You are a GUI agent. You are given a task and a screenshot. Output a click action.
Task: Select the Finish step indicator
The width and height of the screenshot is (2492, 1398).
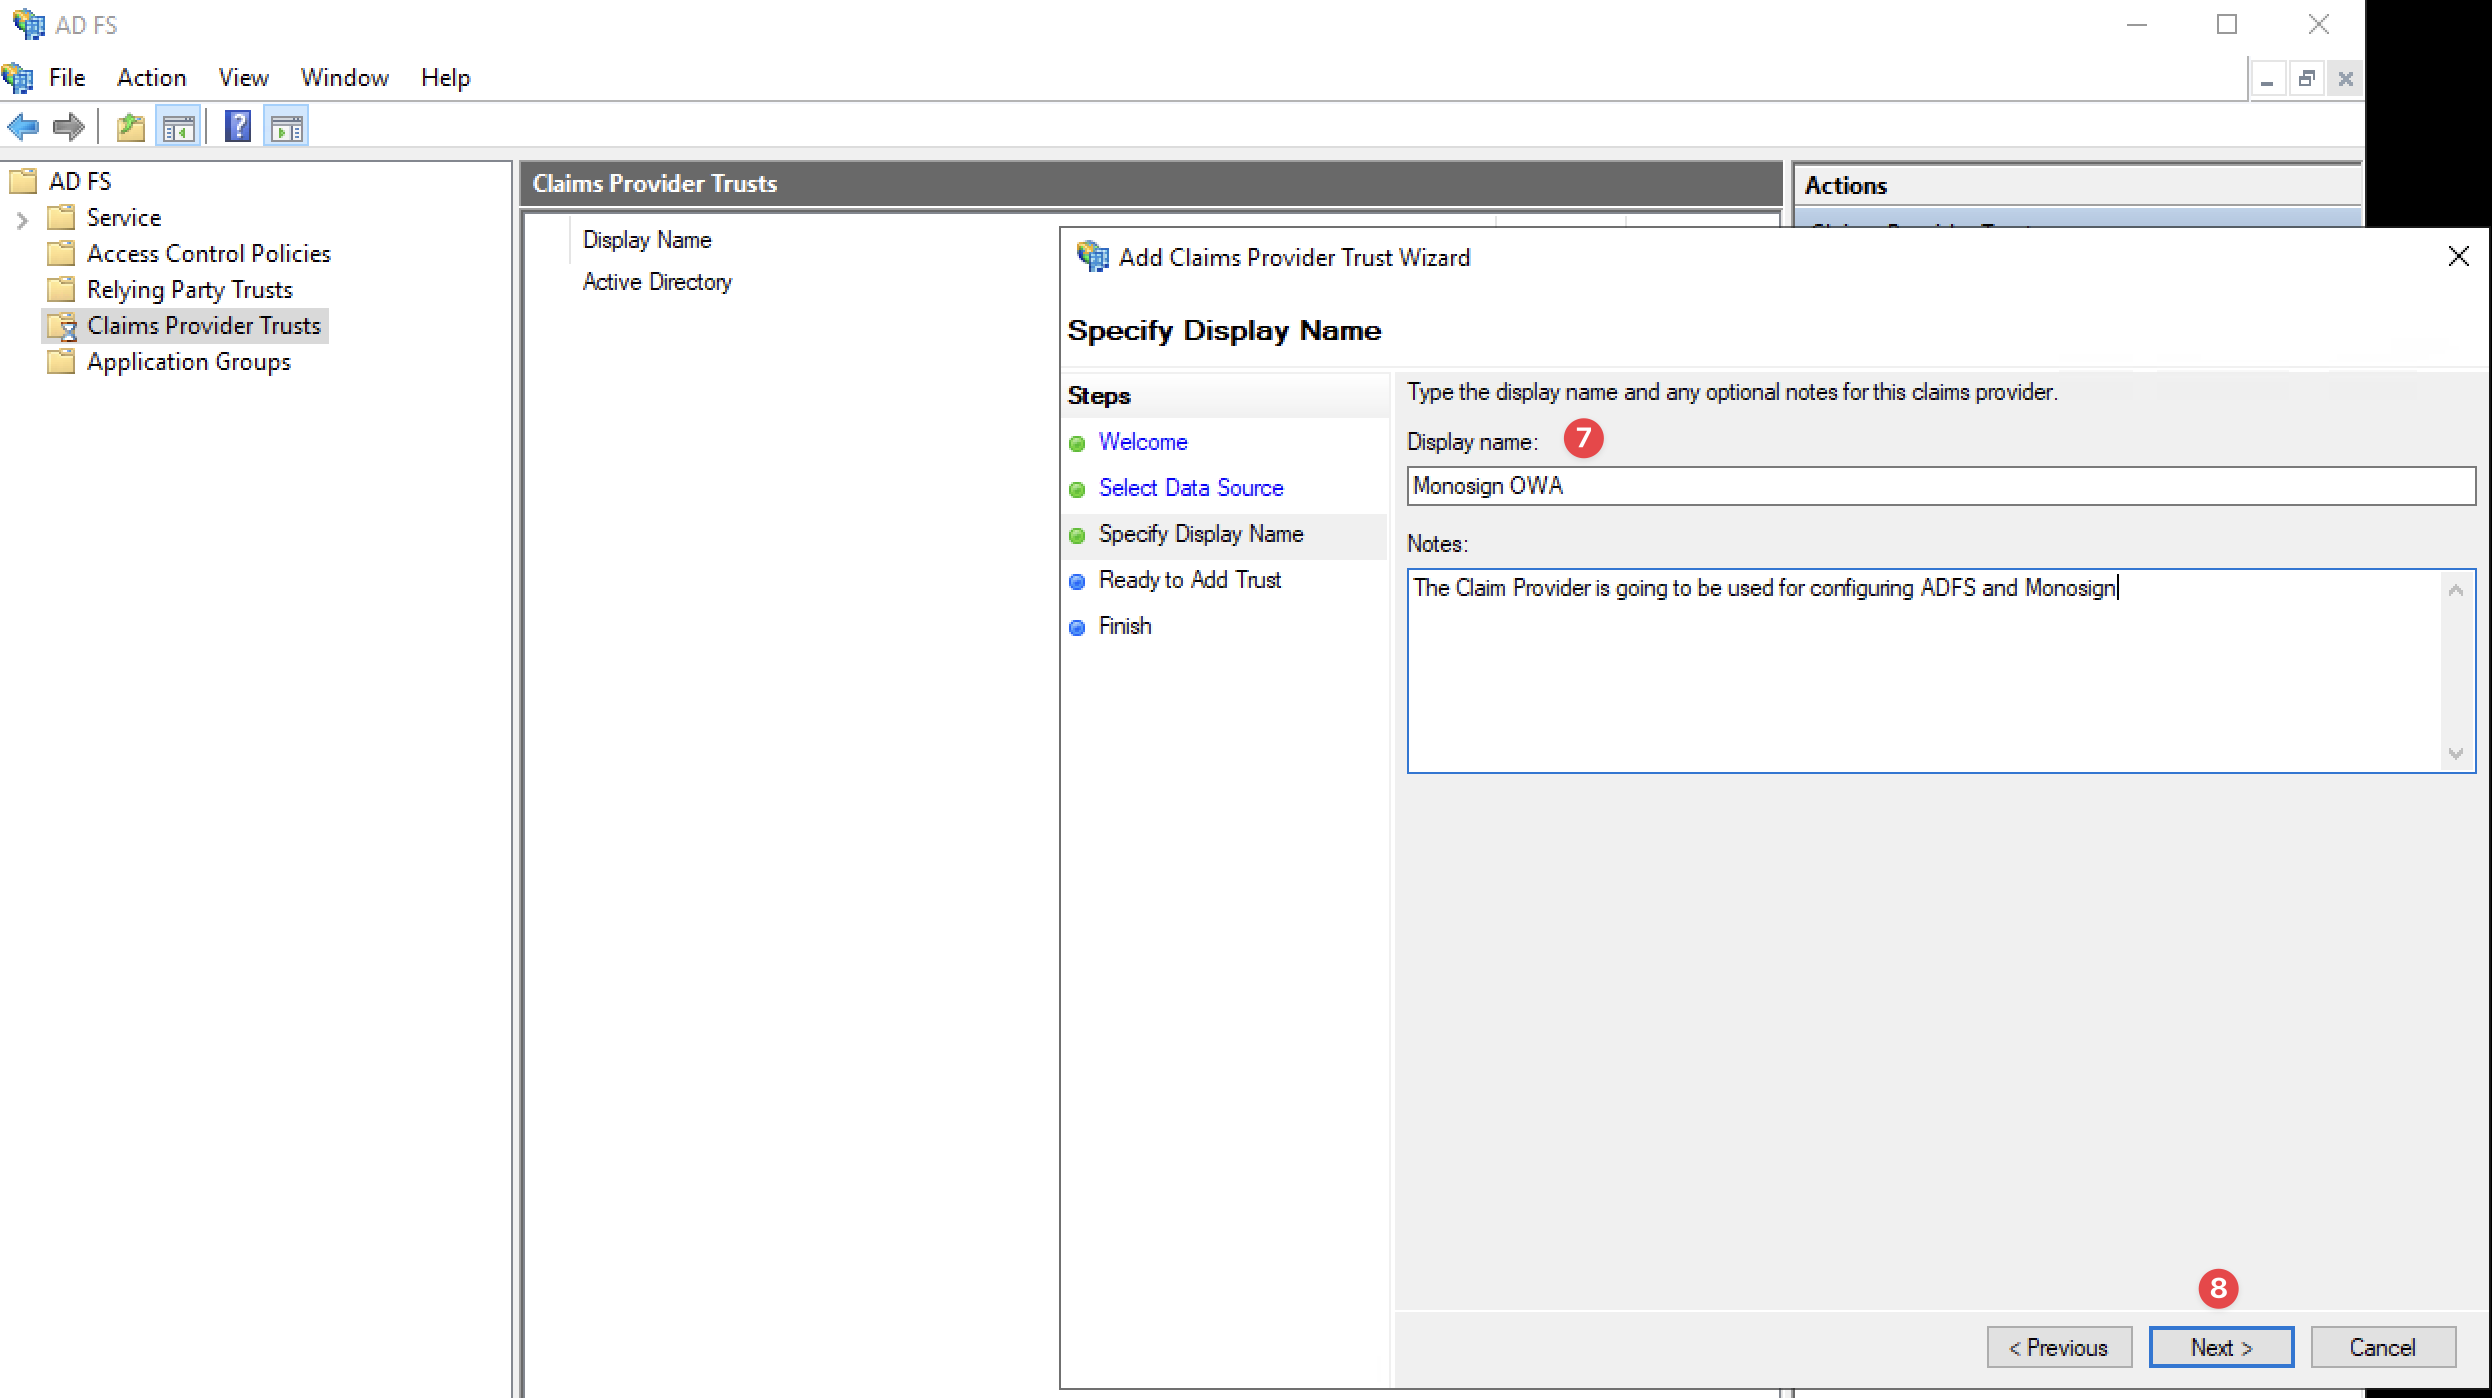(1078, 627)
